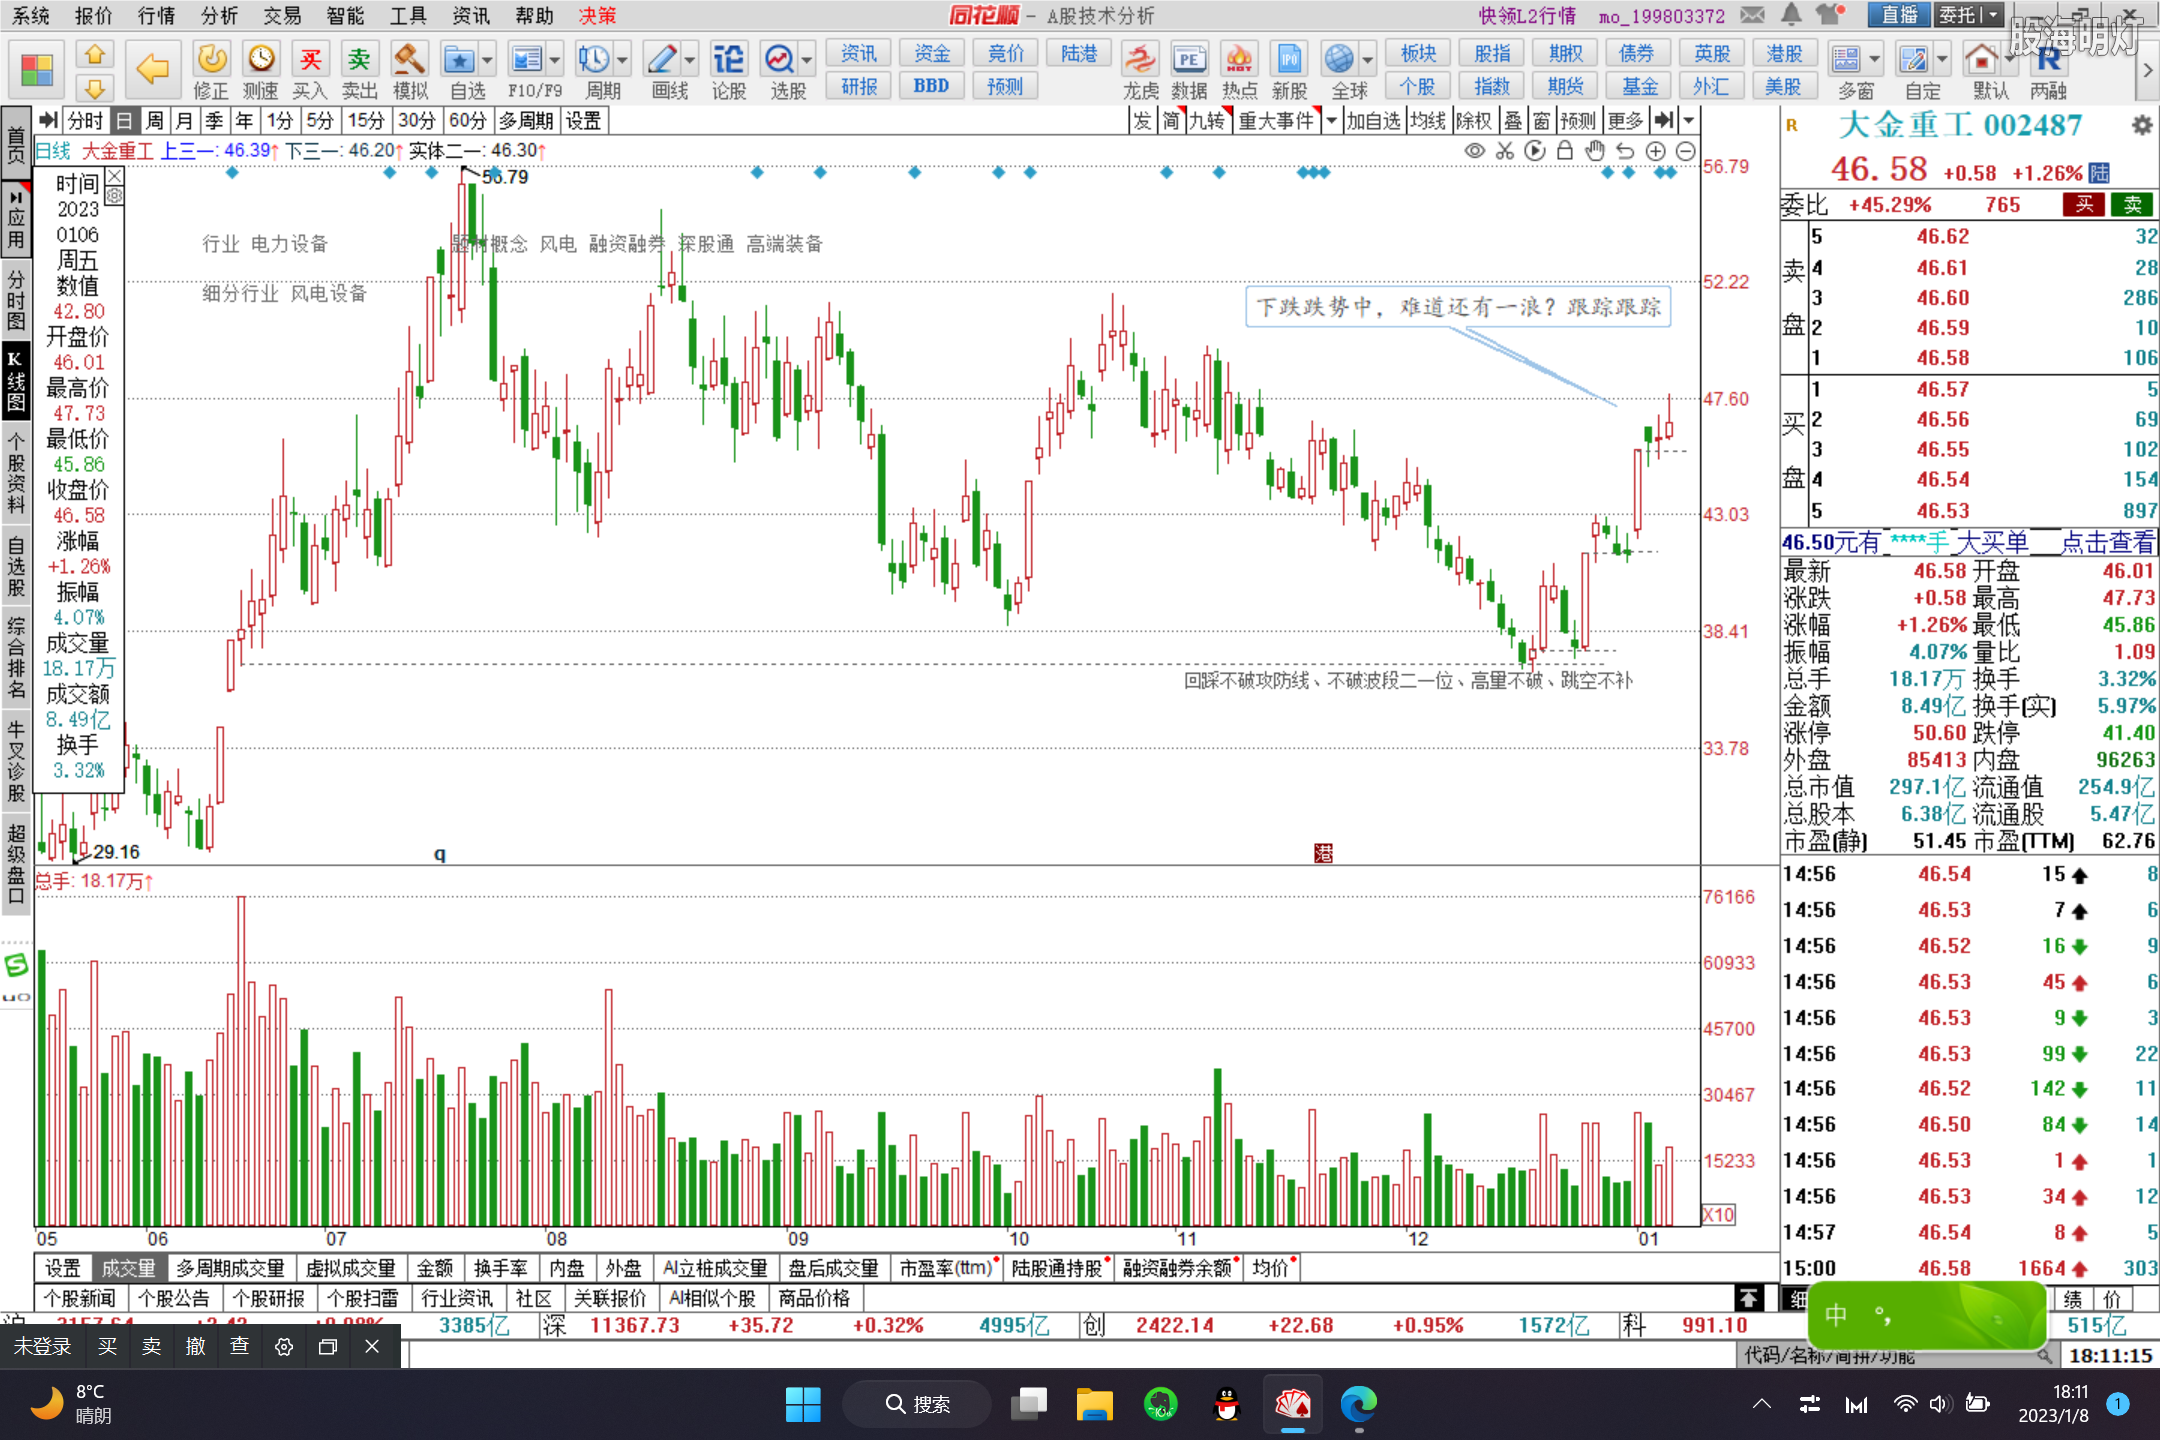Click the 修正 refresh icon
The width and height of the screenshot is (2160, 1440).
pos(211,70)
